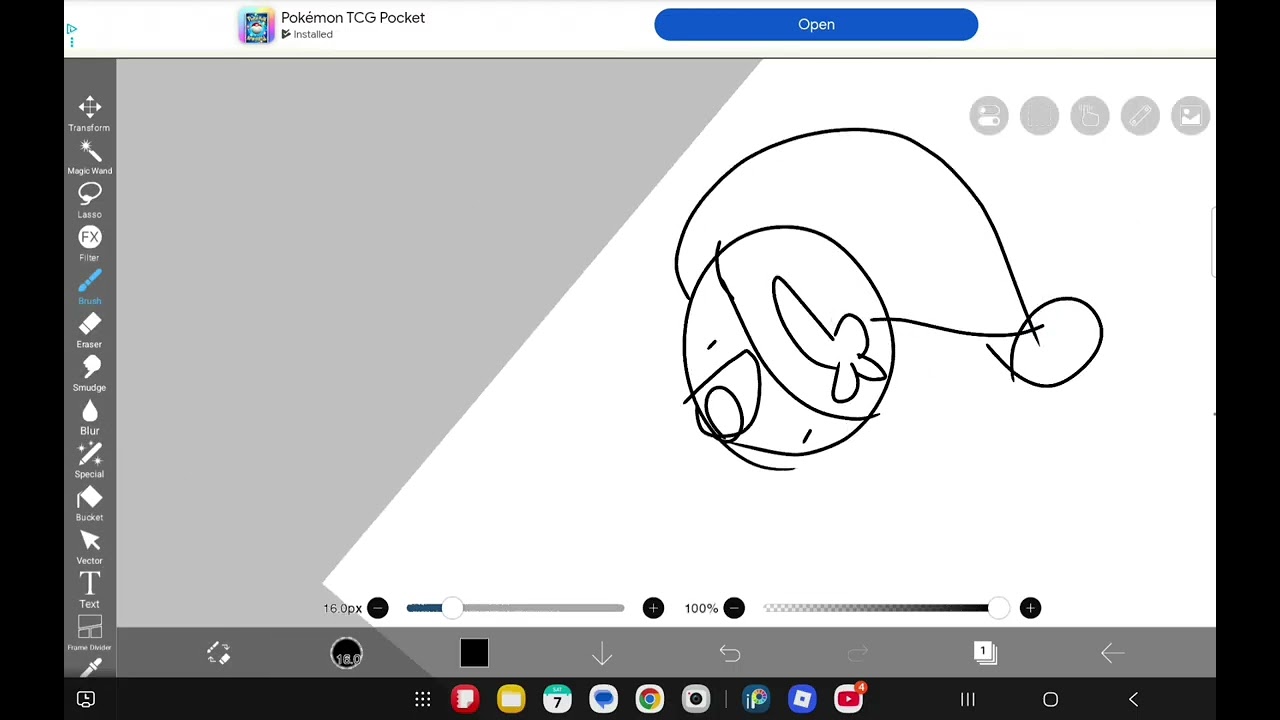
Task: Switch to the Eraser tool
Action: click(x=89, y=330)
